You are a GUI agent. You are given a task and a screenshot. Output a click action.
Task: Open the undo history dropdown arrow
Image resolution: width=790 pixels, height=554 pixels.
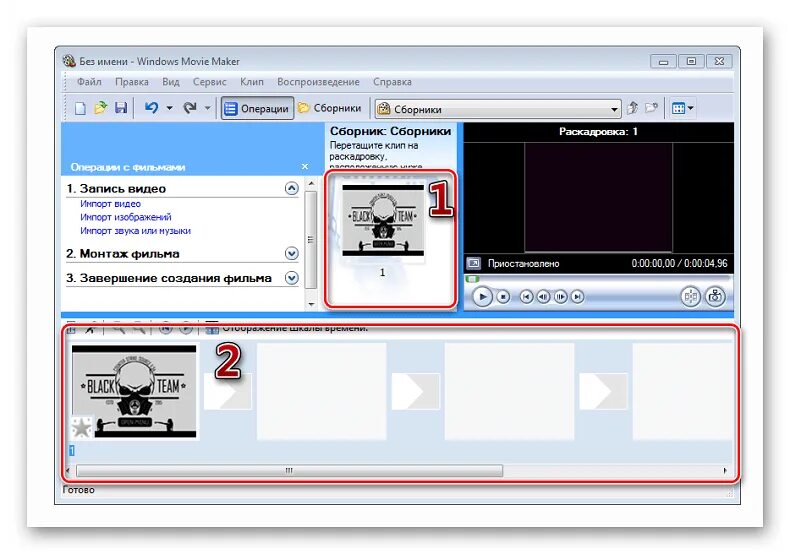169,108
